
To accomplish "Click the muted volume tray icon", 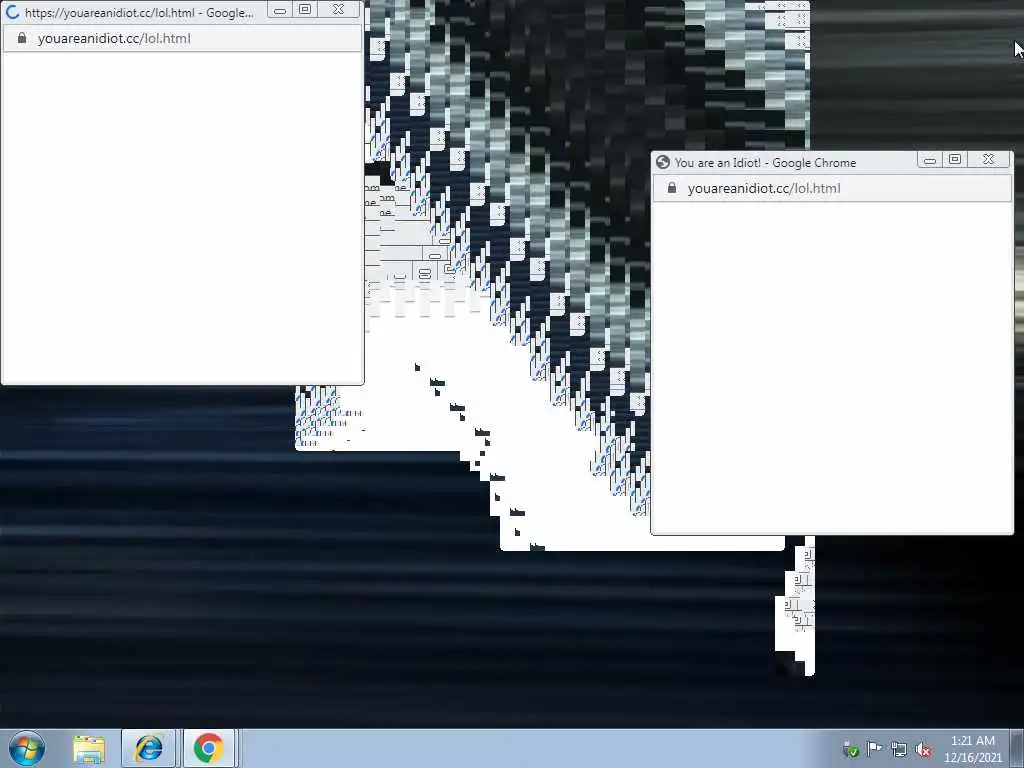I will point(923,750).
